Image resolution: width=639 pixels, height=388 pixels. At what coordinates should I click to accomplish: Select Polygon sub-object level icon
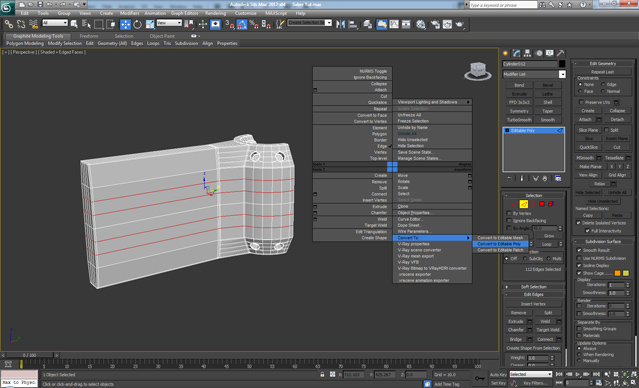542,204
